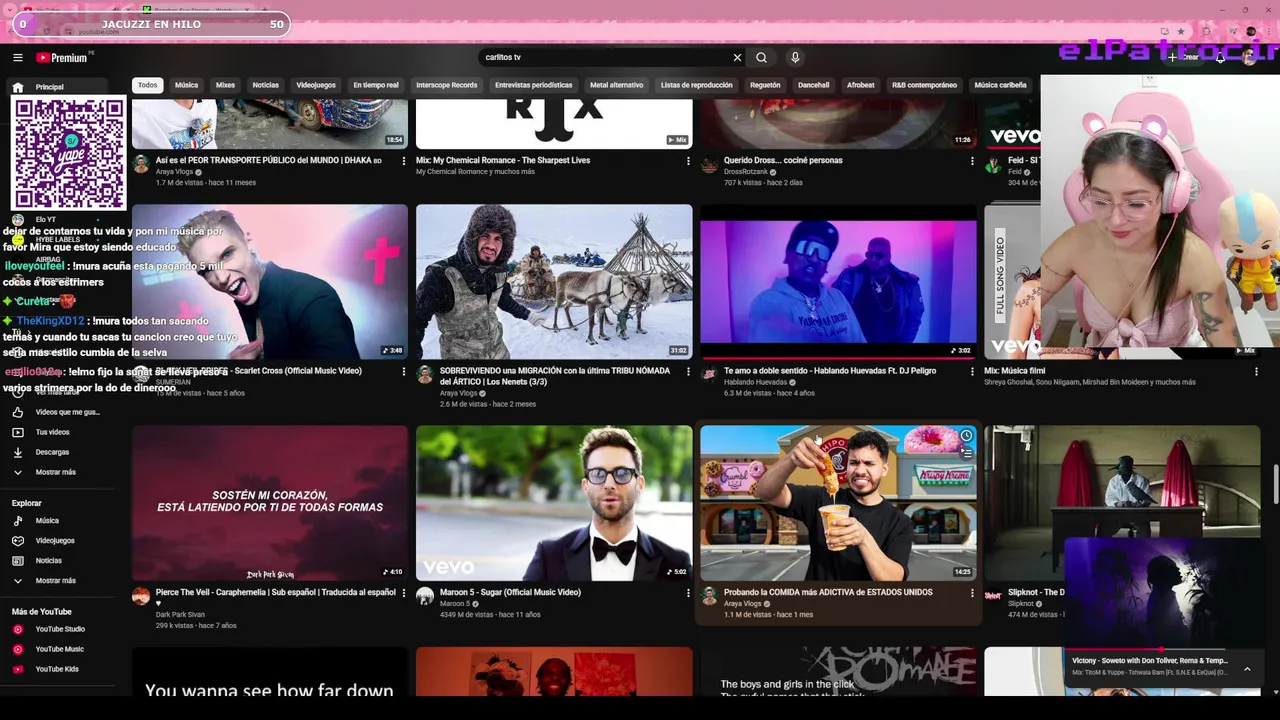Add the COMIDA más ADICTIVA video to Watch later

click(966, 436)
